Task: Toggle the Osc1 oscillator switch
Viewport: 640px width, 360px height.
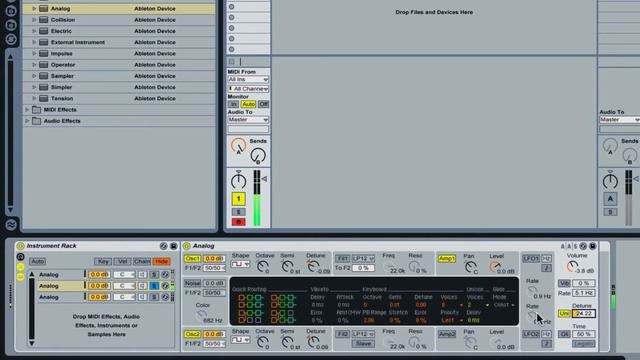Action: [x=192, y=259]
